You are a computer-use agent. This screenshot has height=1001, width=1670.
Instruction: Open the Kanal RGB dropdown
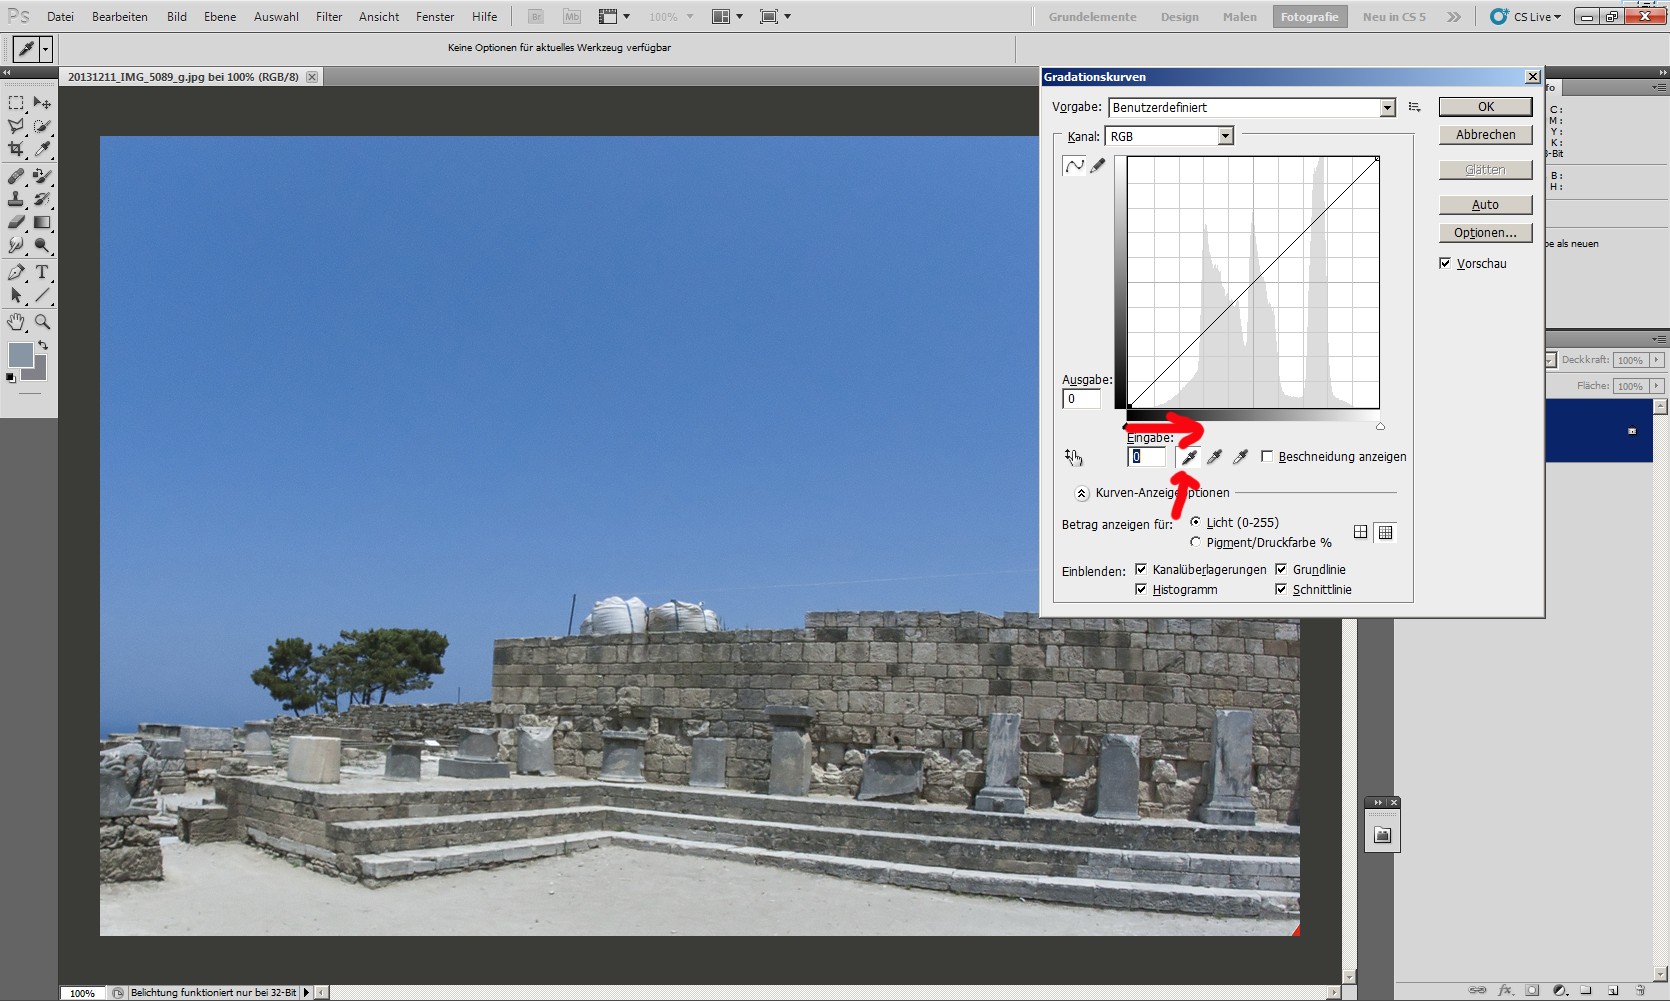click(1225, 137)
